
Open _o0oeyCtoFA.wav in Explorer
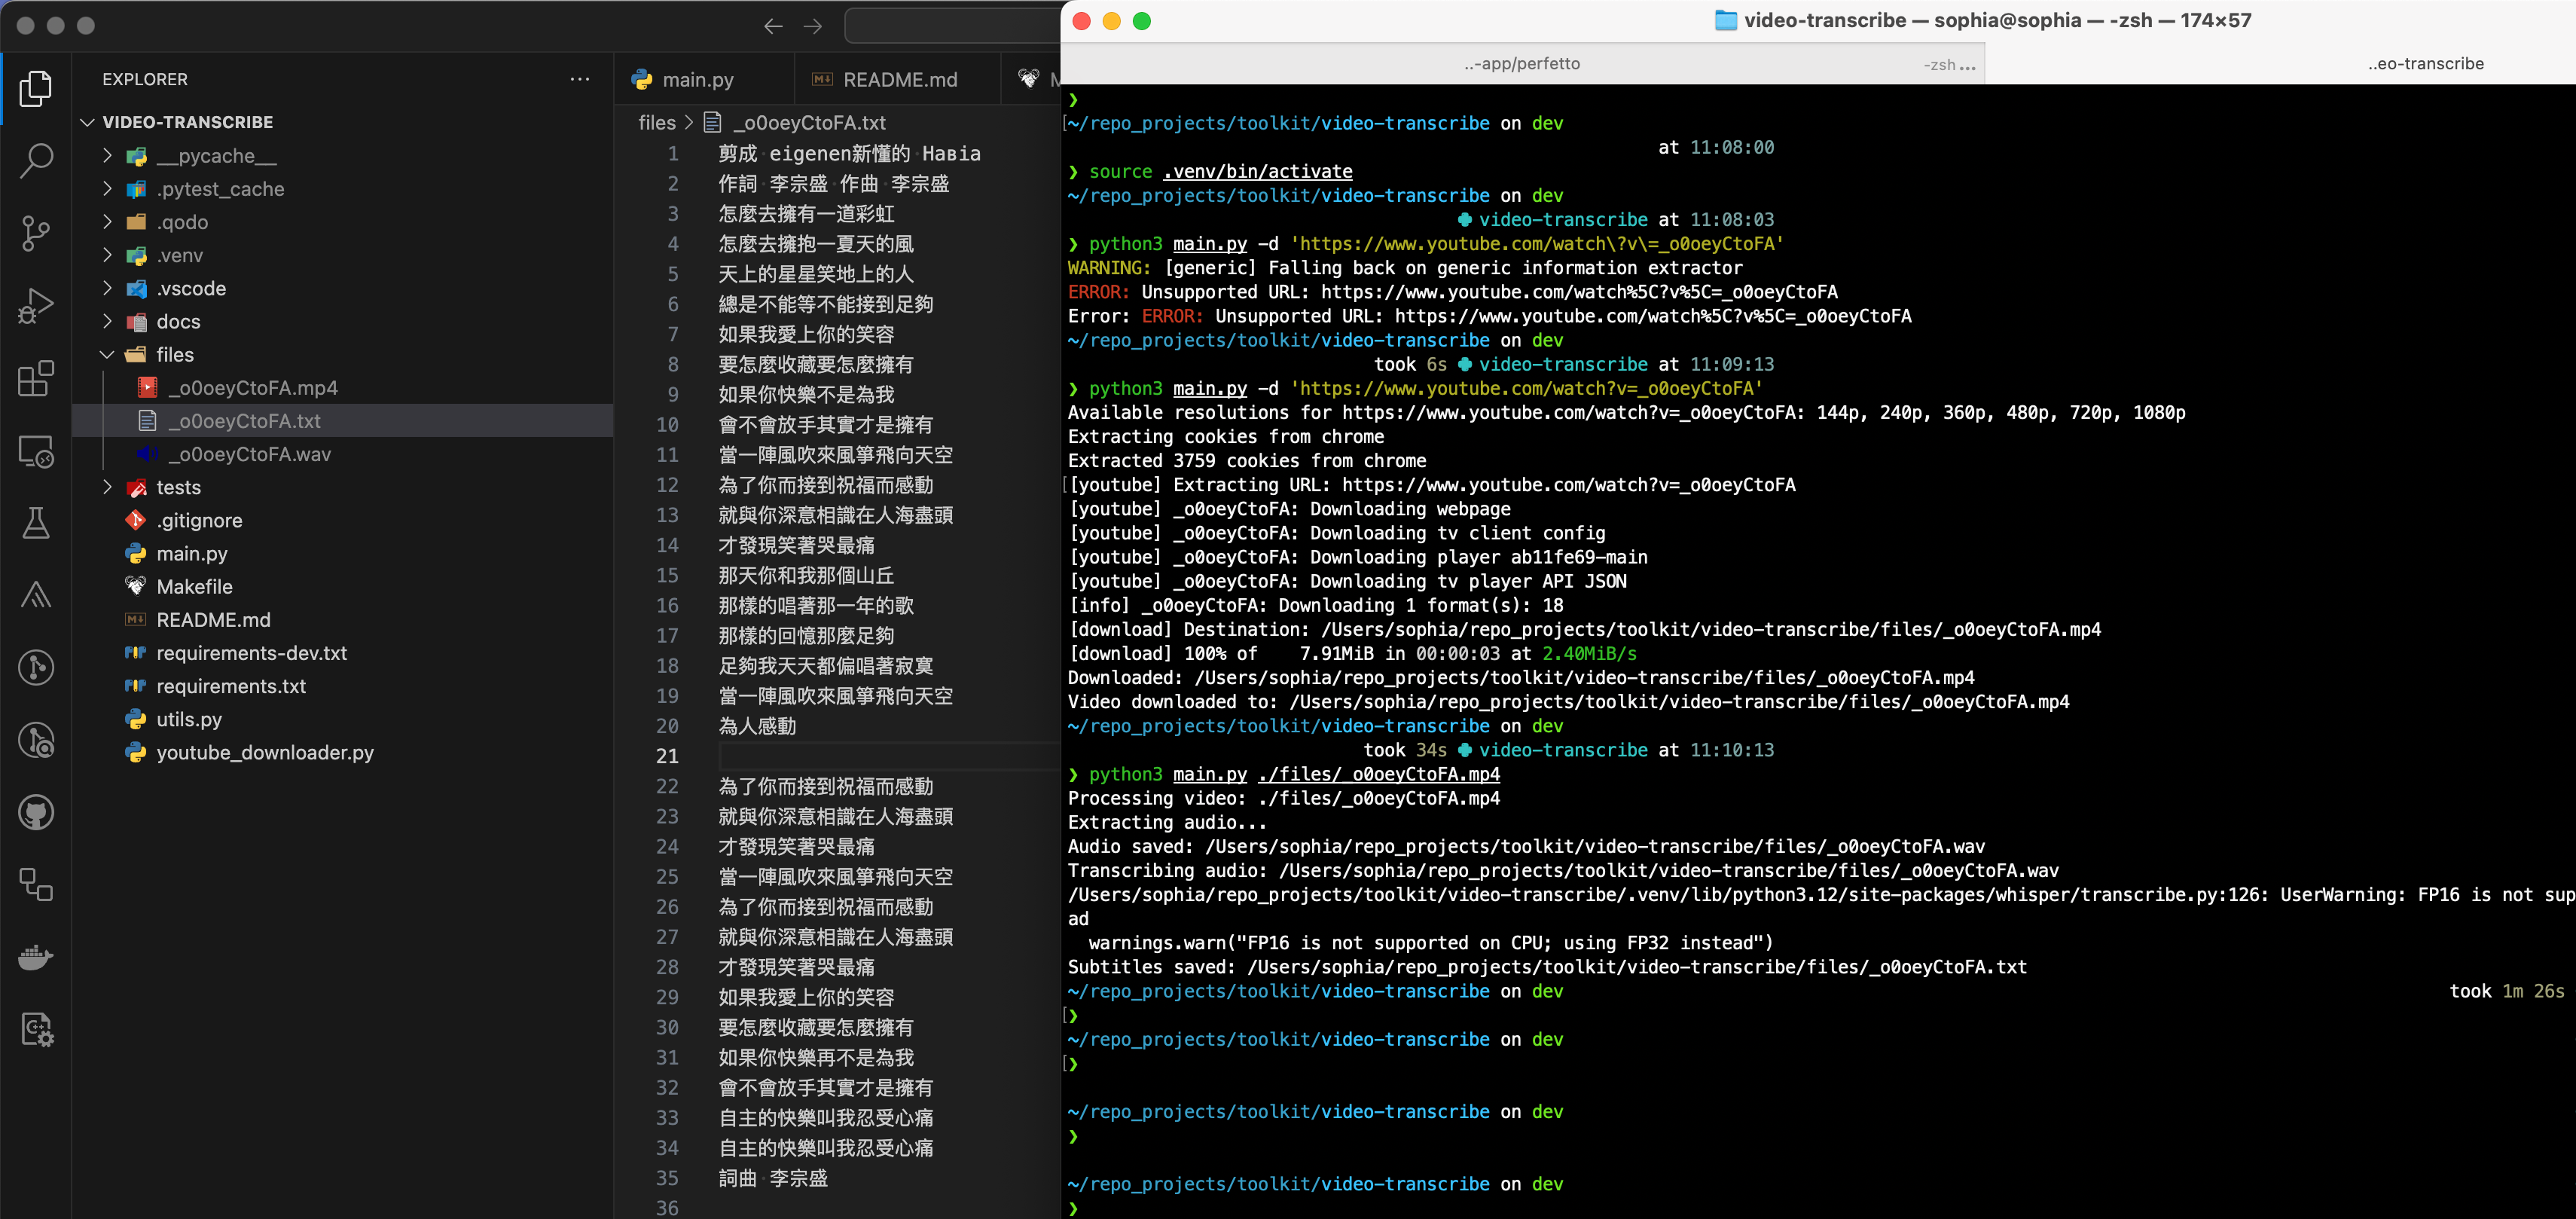(342, 454)
